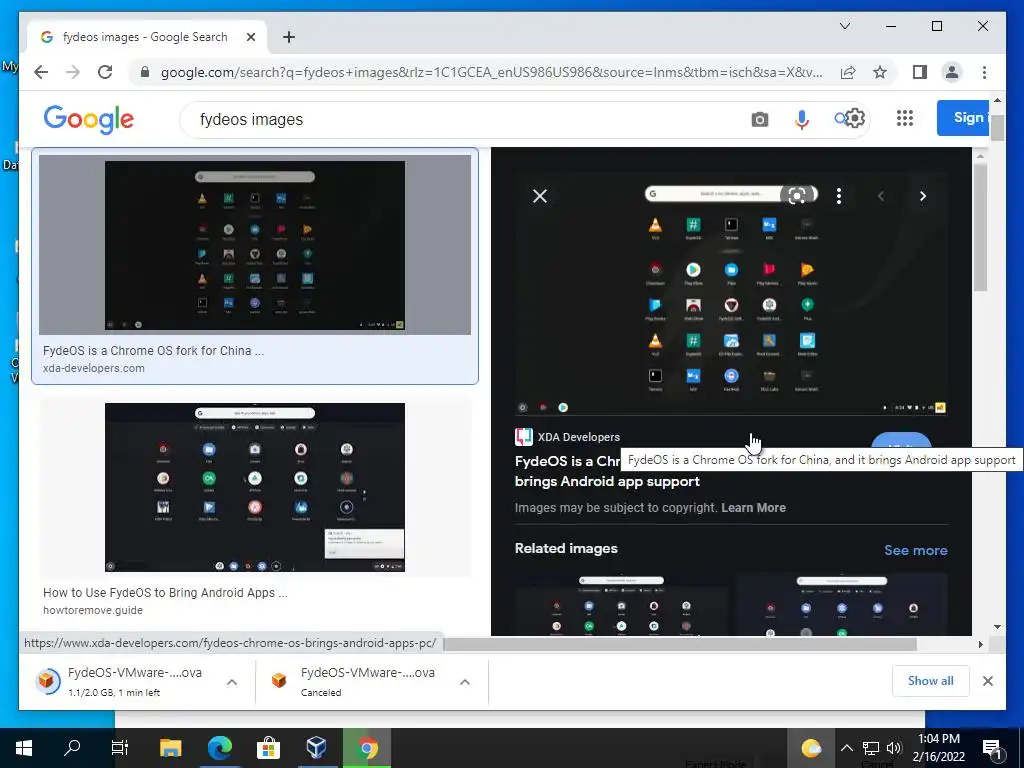This screenshot has height=768, width=1024.
Task: Open the network icon in system tray
Action: pyautogui.click(x=871, y=748)
